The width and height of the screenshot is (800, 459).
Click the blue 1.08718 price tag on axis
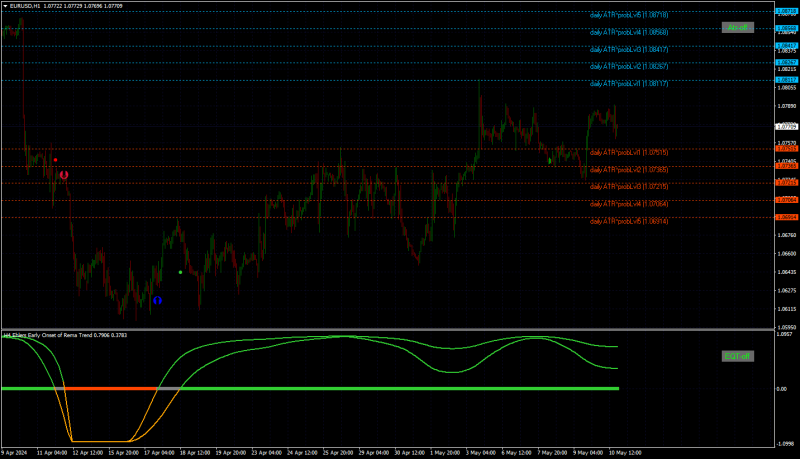(x=787, y=11)
